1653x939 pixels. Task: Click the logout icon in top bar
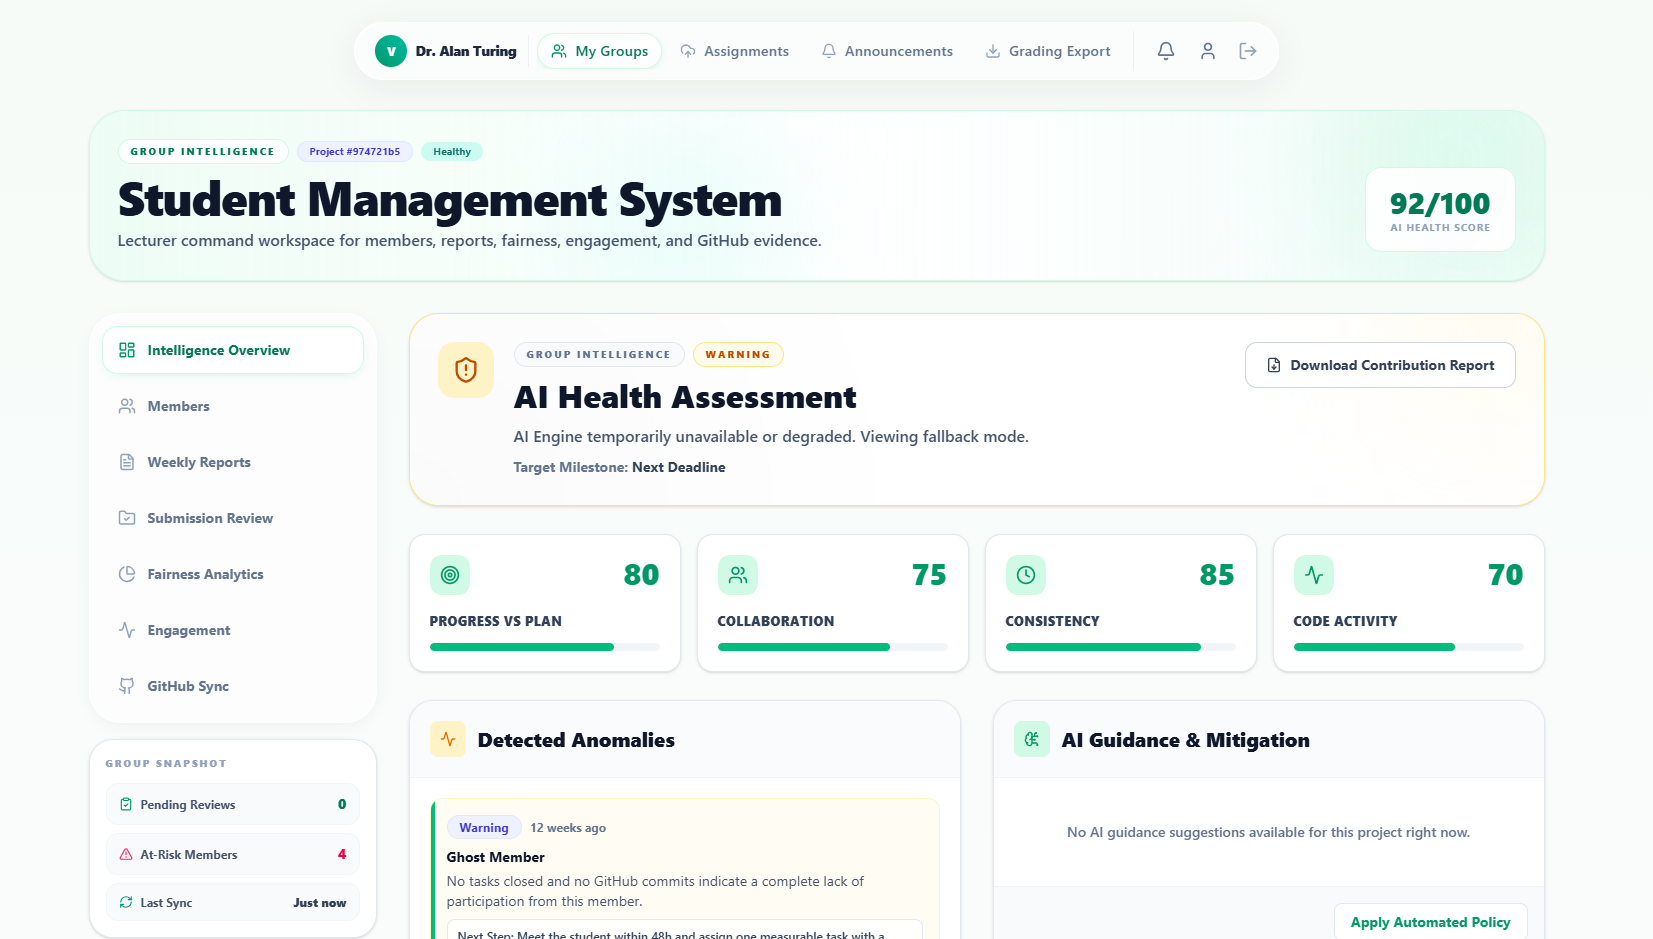(x=1248, y=51)
